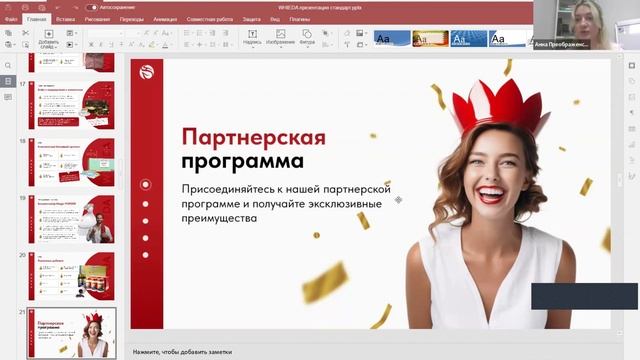Open slide settings icon in right sidebar

tap(632, 65)
